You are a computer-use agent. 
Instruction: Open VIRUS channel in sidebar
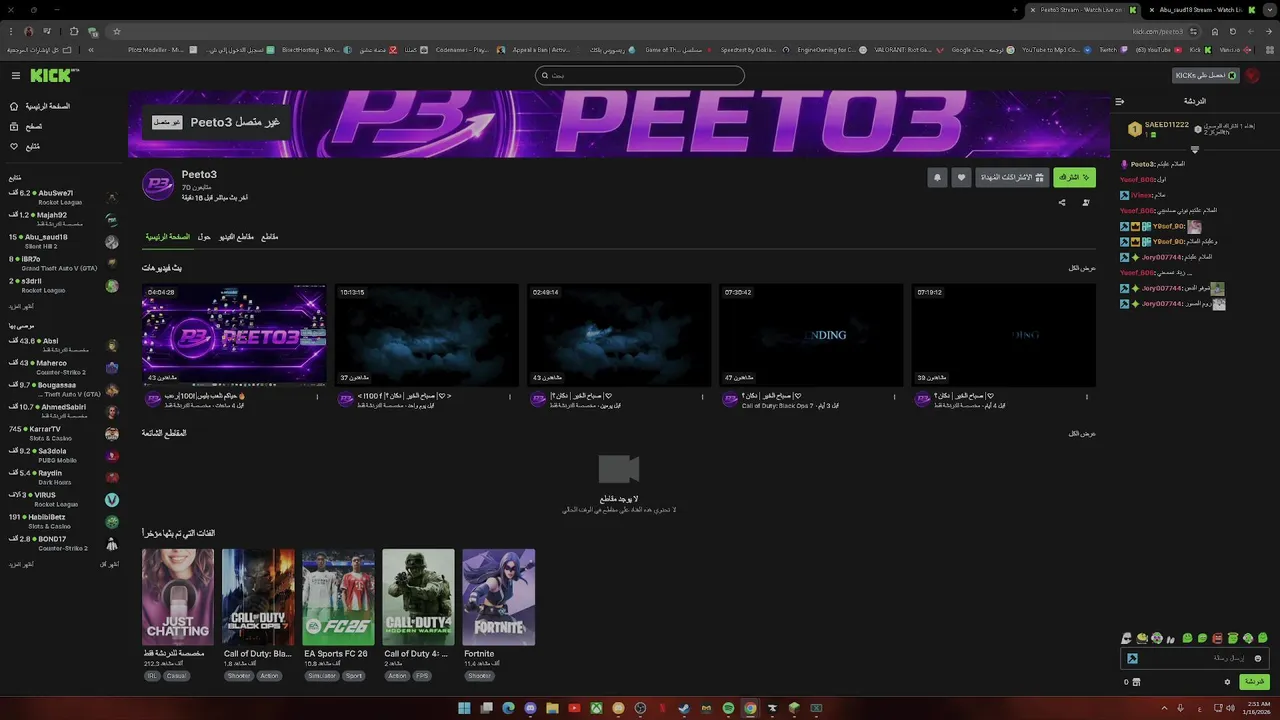(x=63, y=499)
